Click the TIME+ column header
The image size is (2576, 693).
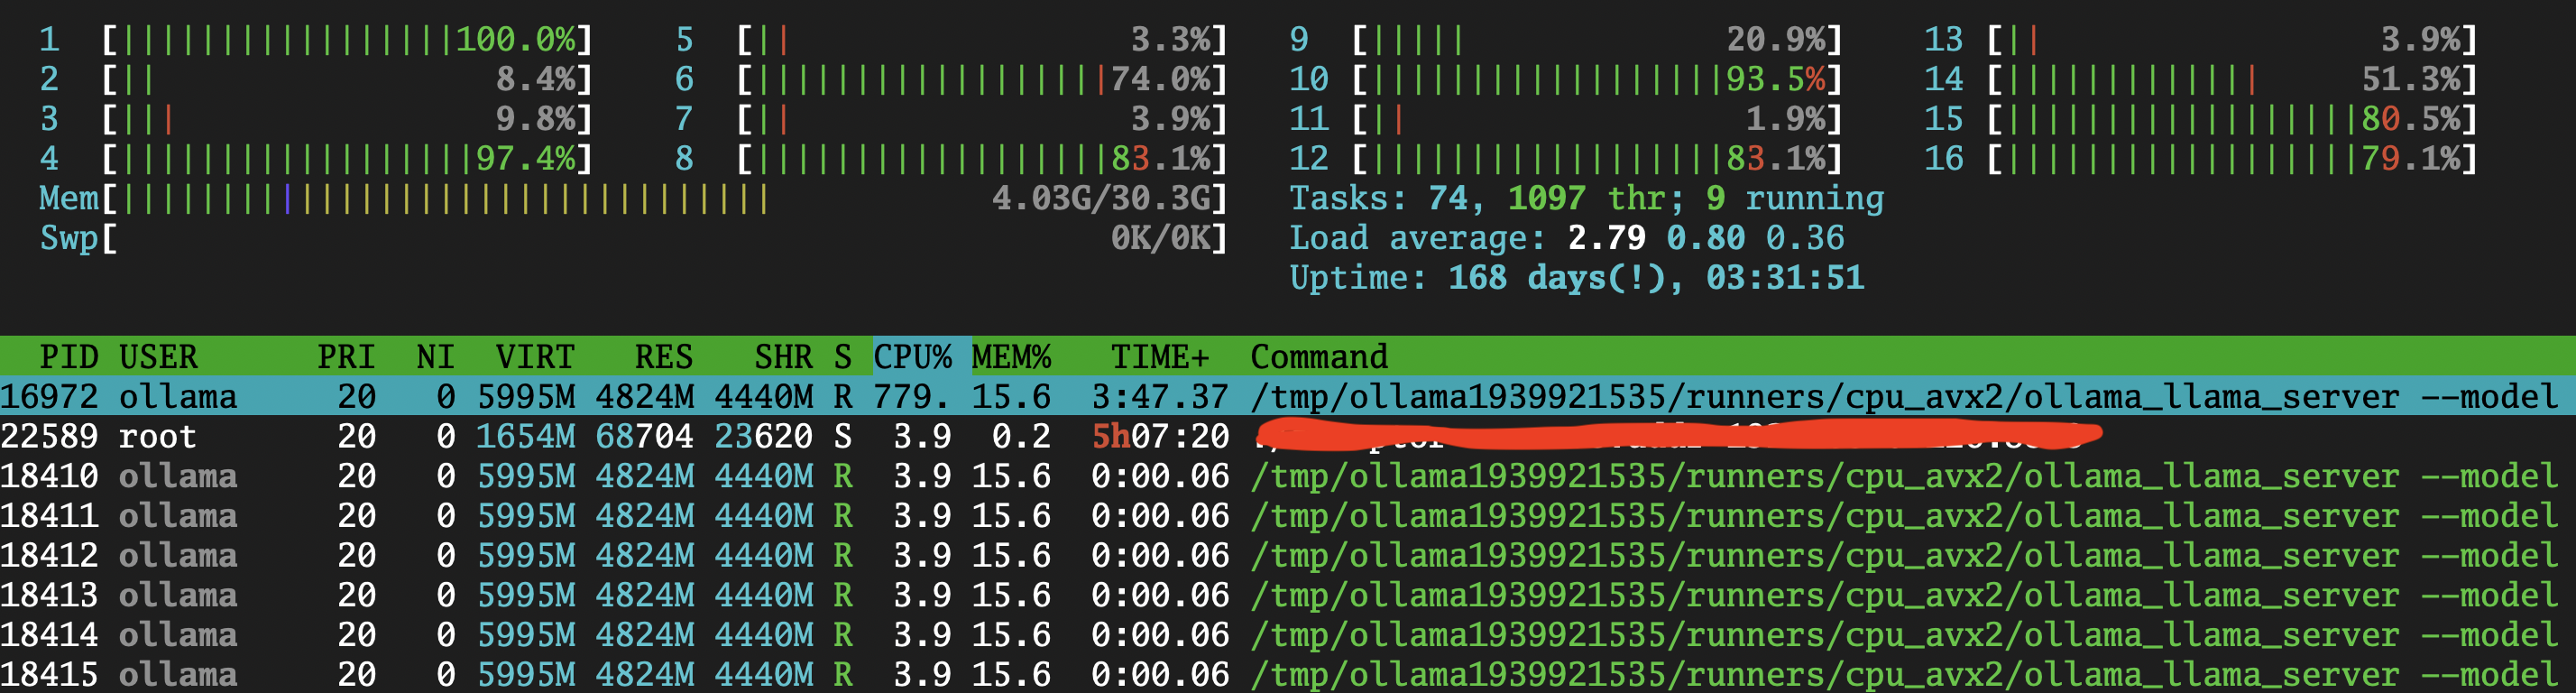pyautogui.click(x=1160, y=356)
